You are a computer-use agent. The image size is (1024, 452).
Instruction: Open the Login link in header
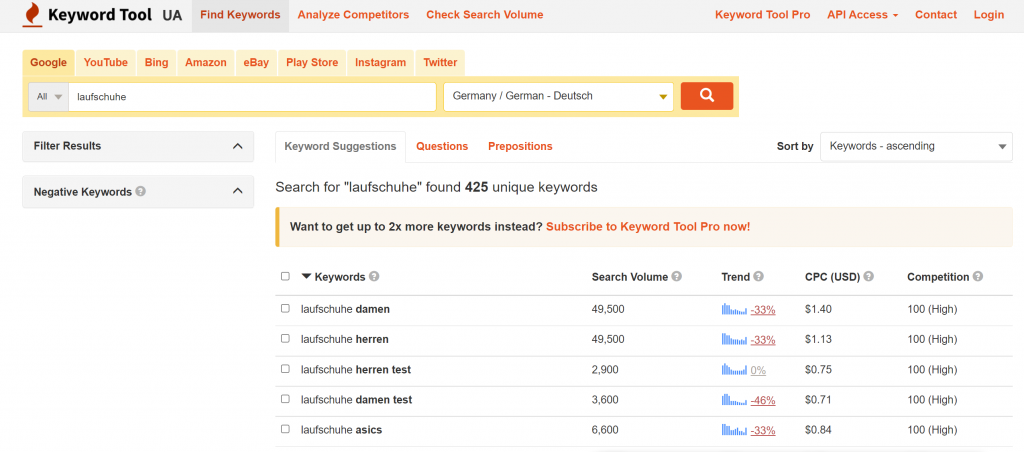tap(988, 15)
